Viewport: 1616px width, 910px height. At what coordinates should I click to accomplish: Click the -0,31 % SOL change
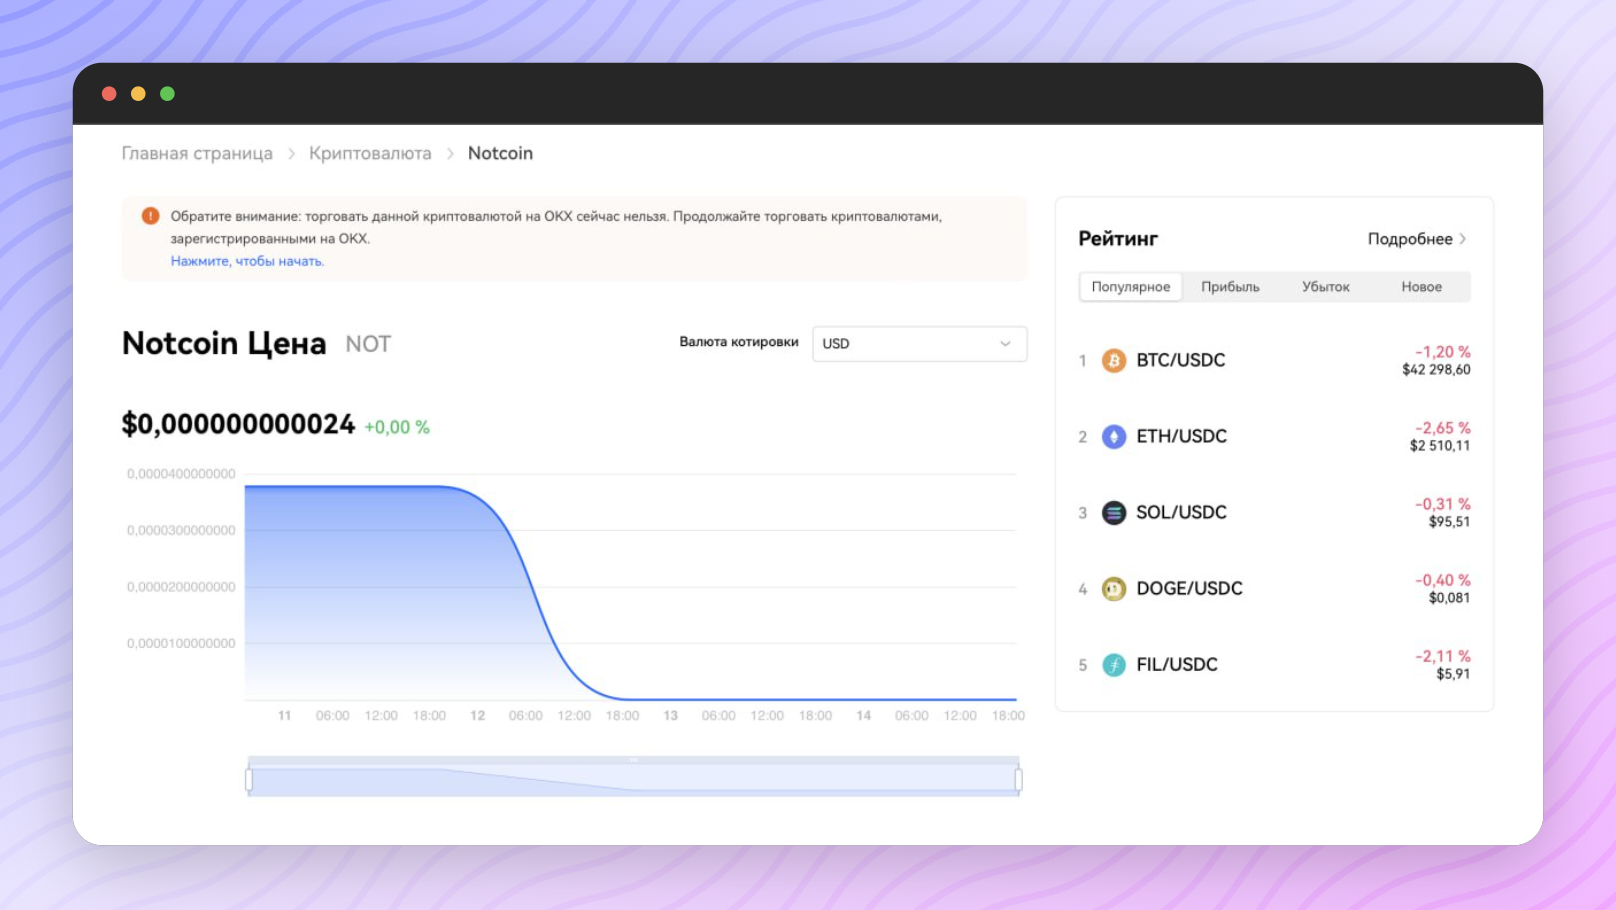pyautogui.click(x=1443, y=504)
